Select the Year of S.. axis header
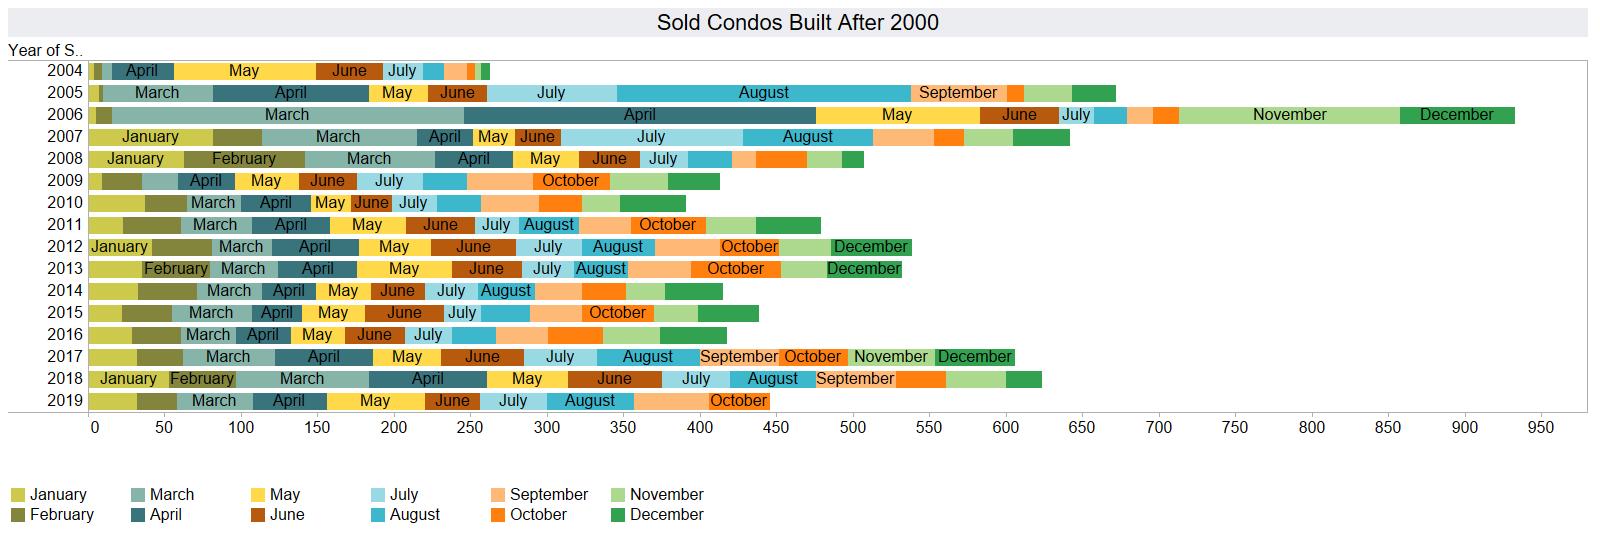The image size is (1600, 550). (46, 50)
